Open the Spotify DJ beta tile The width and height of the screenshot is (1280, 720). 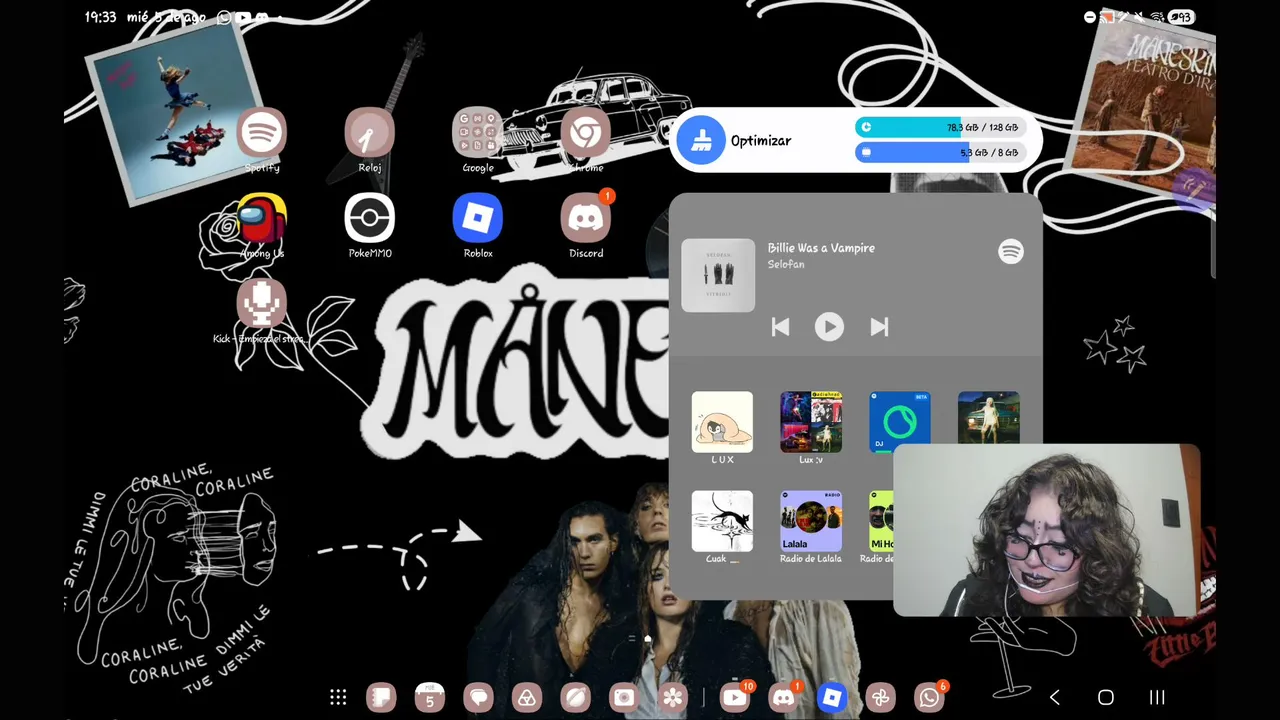pyautogui.click(x=900, y=422)
